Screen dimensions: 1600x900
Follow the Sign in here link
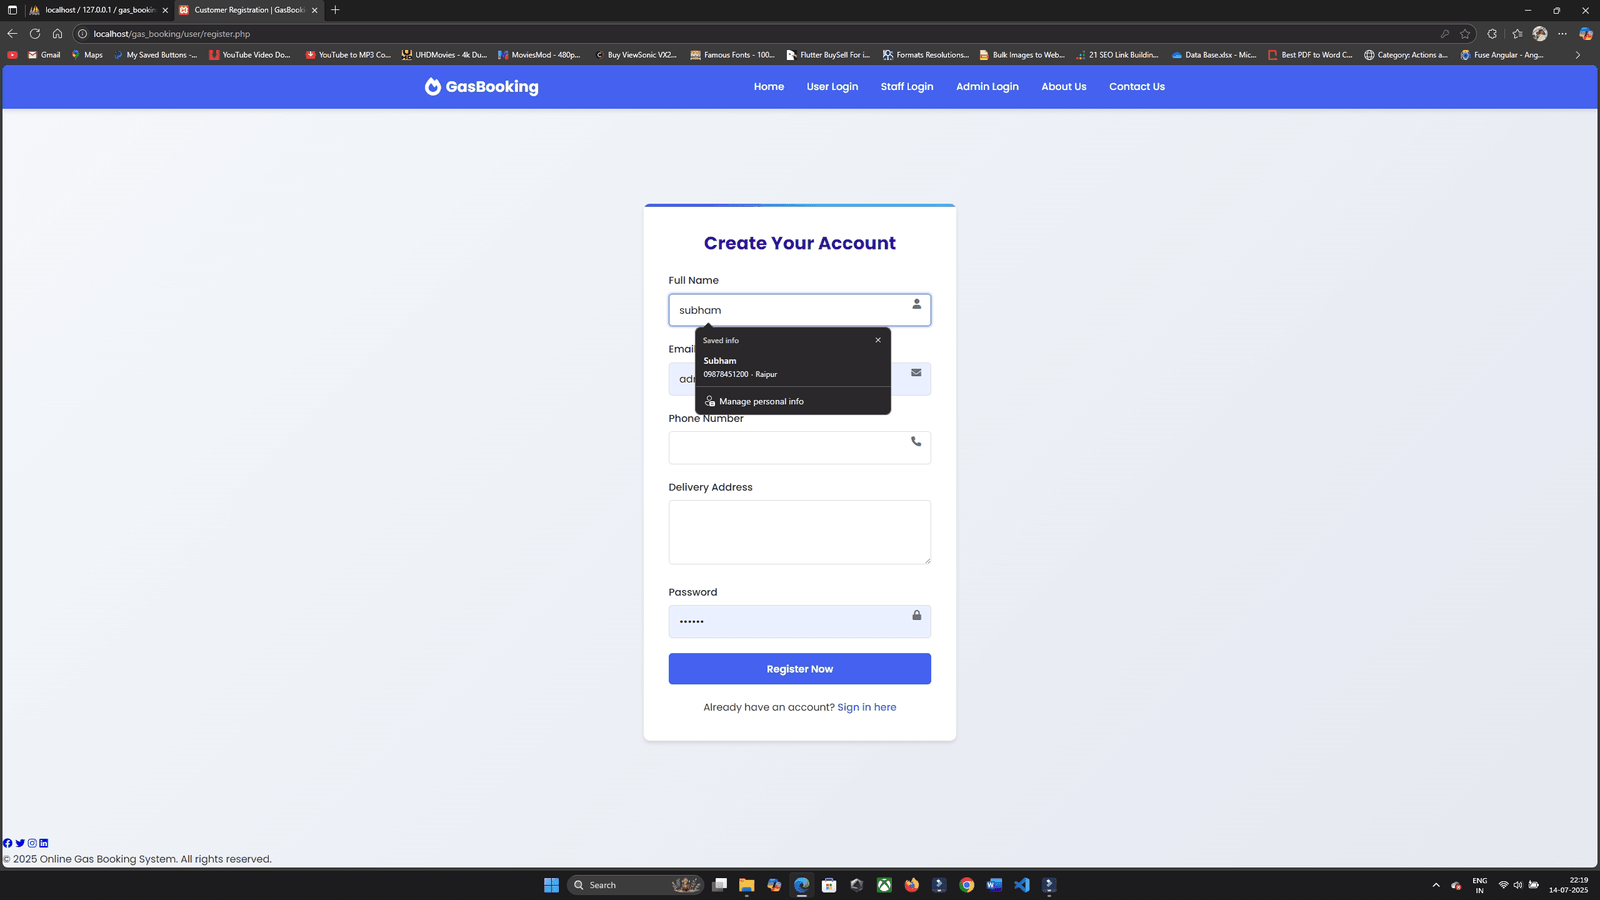click(866, 707)
